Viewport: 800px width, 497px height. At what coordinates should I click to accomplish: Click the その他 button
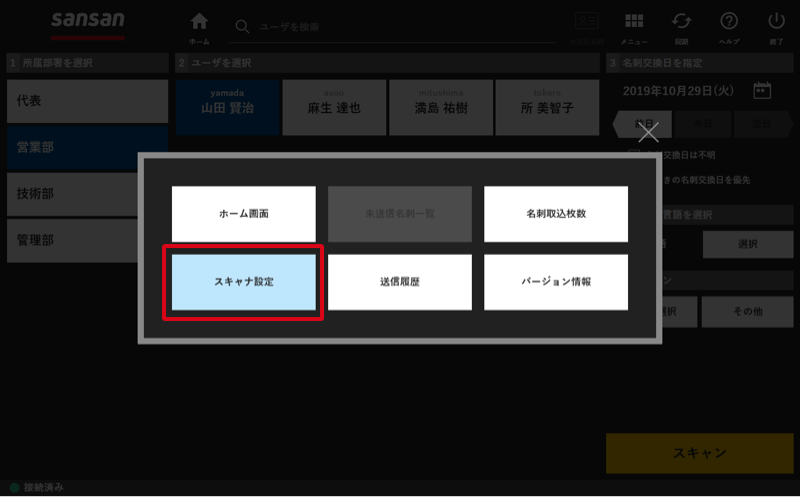747,311
